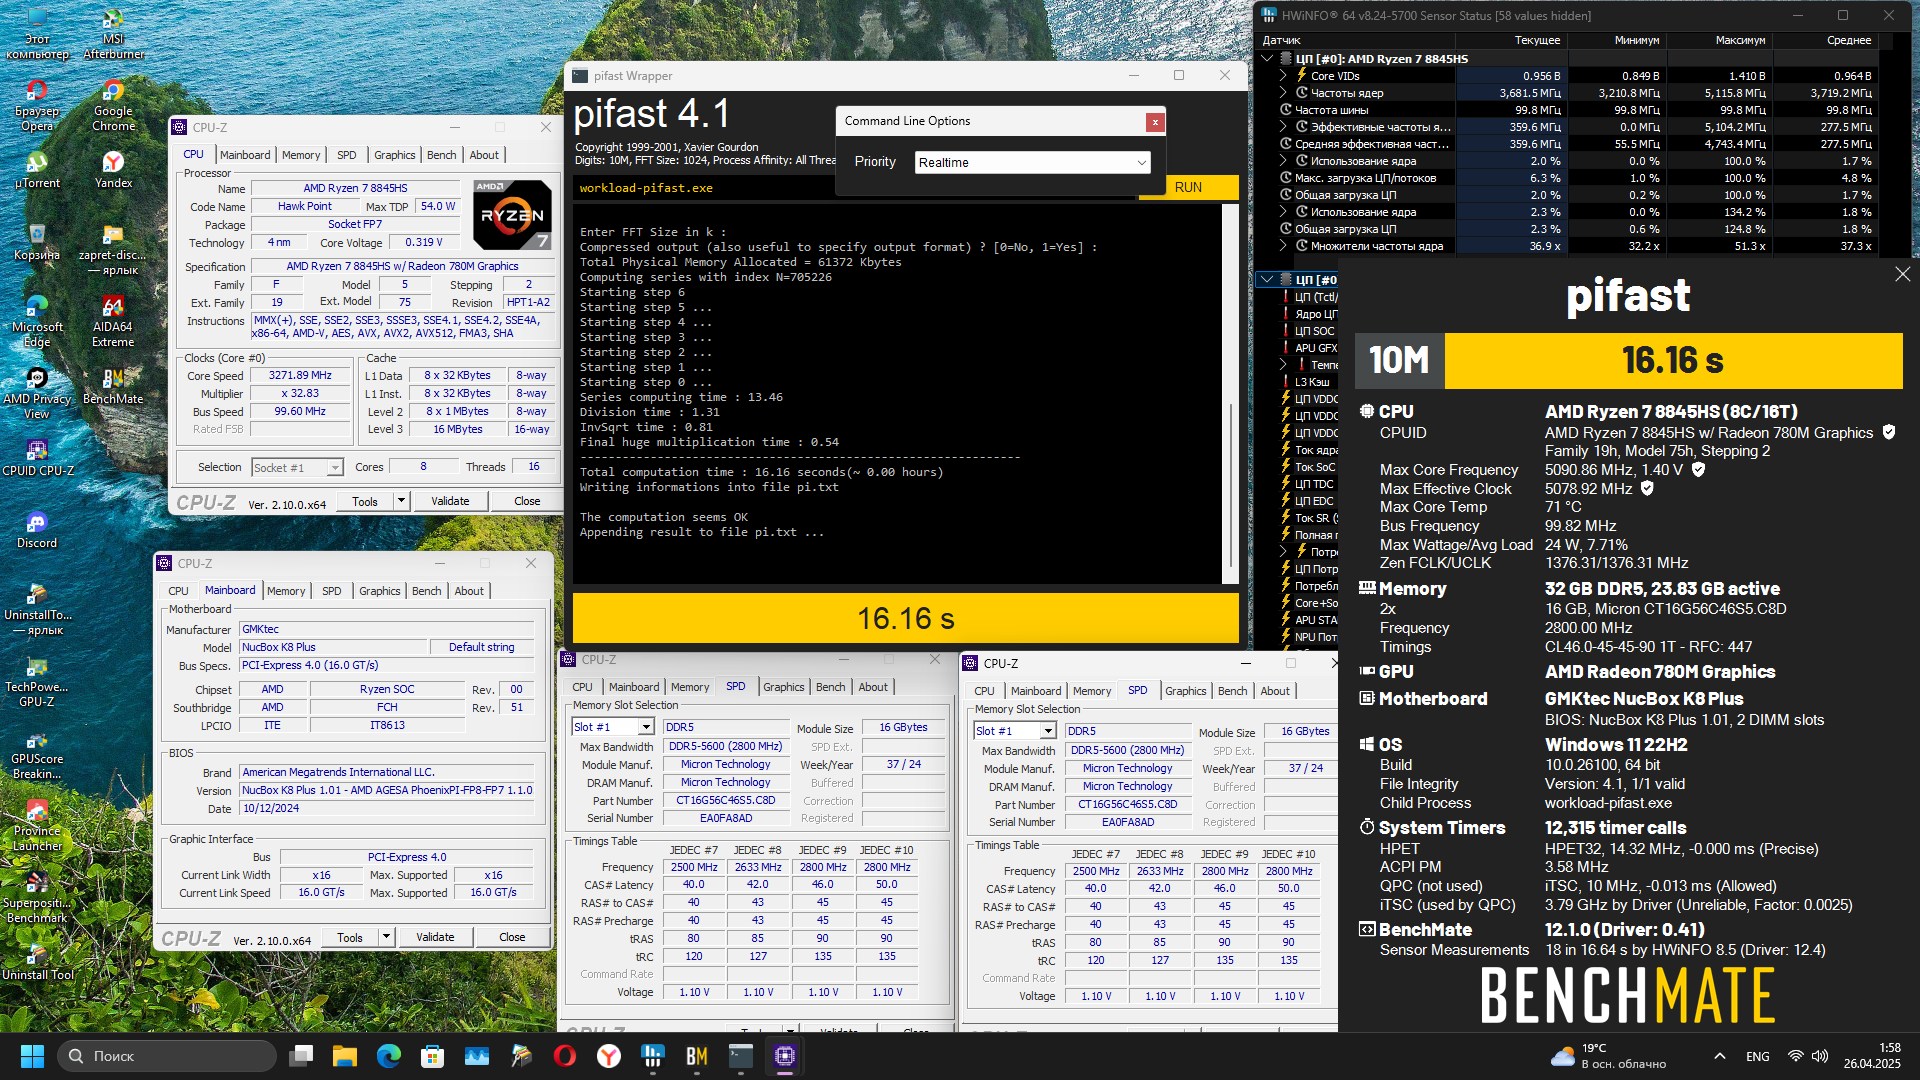Open the Socket #1 selection dropdown in CPU-Z

coord(297,467)
